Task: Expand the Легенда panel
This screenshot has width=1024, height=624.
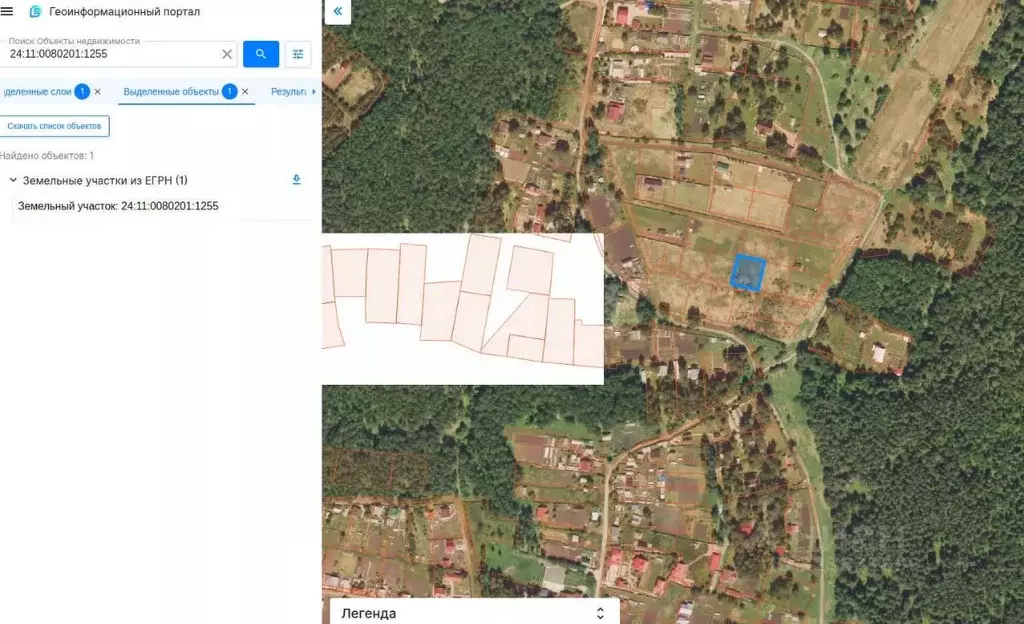Action: pyautogui.click(x=600, y=613)
